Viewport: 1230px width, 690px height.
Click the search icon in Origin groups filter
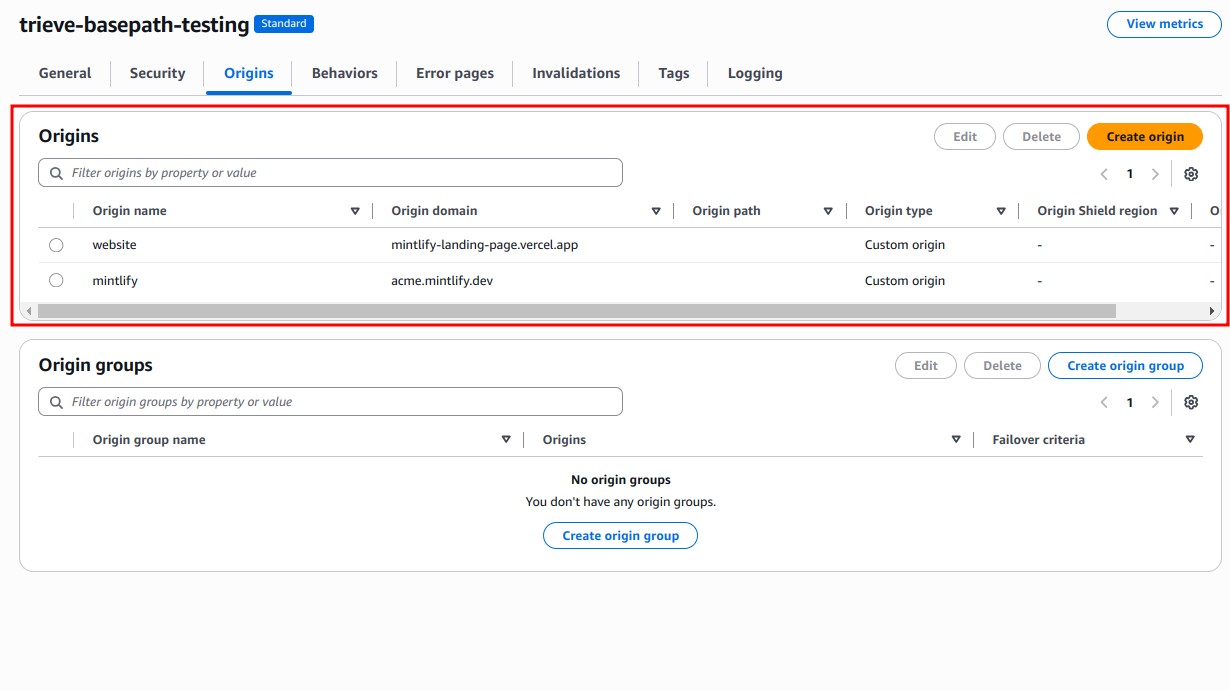[x=55, y=401]
